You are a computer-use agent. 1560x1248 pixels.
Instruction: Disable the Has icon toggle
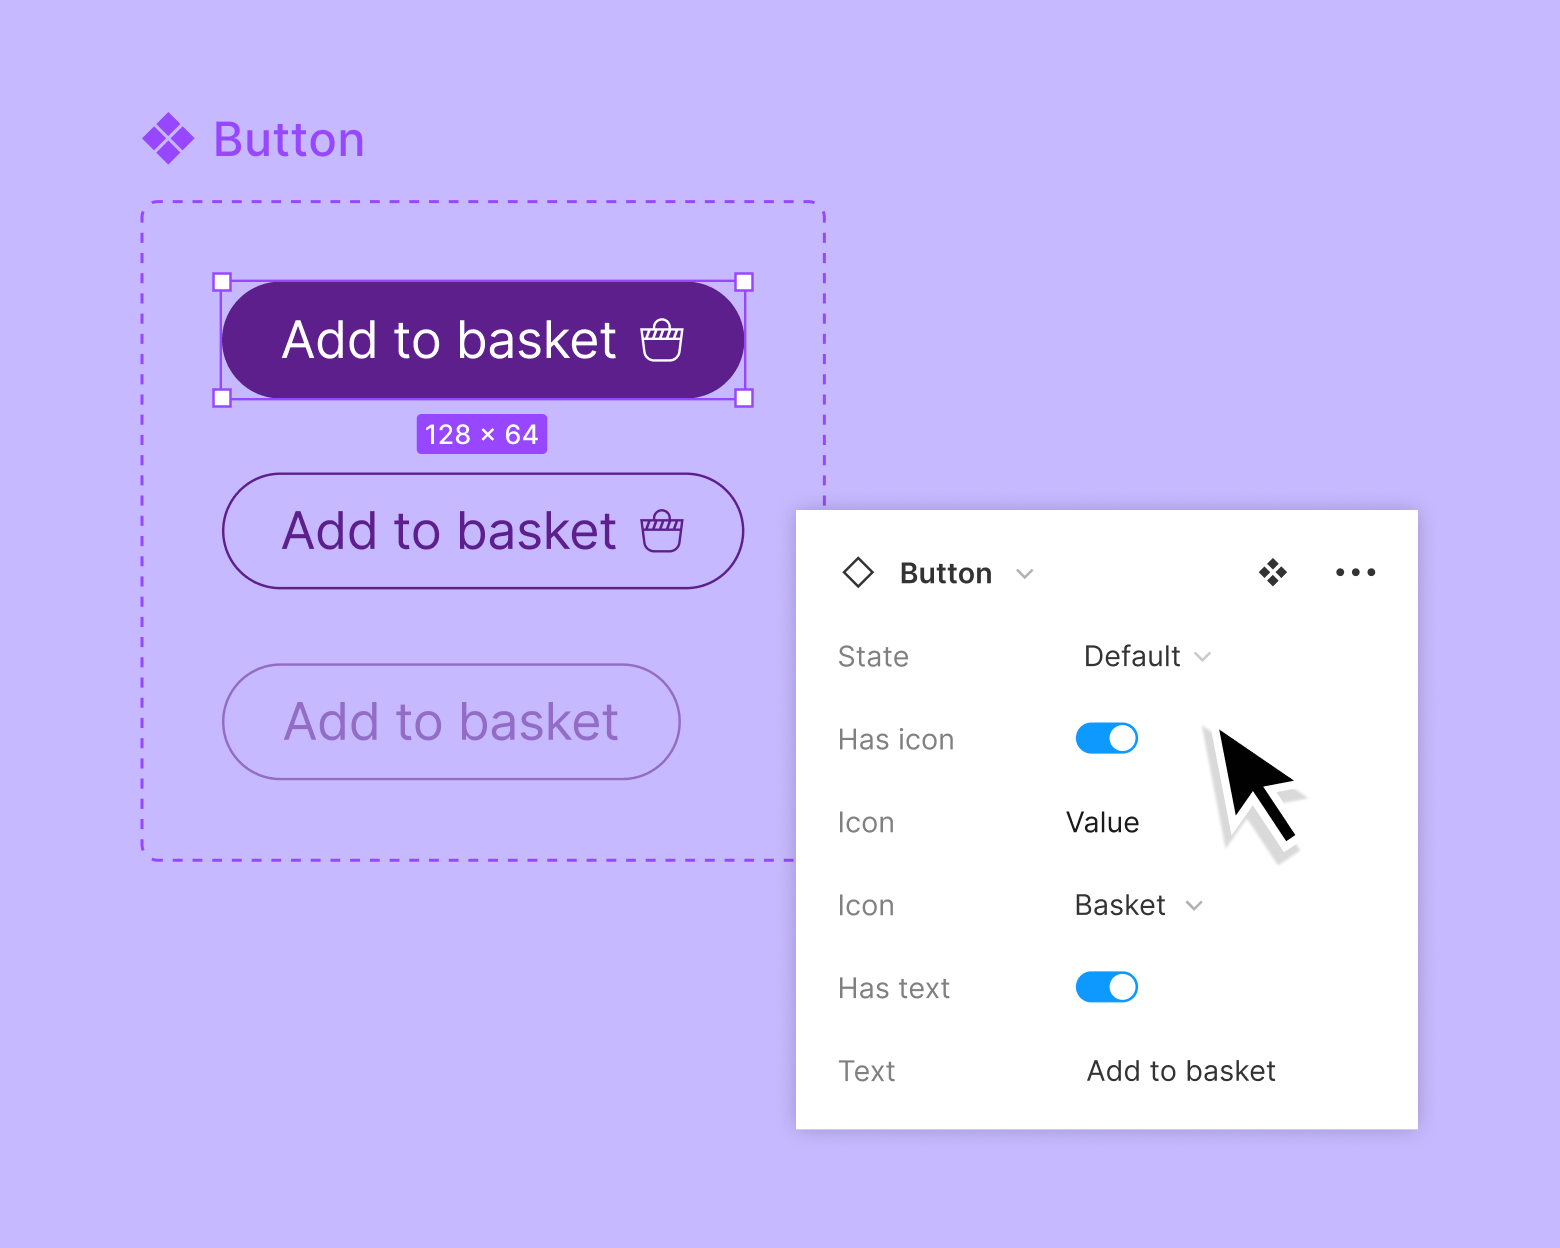tap(1106, 738)
